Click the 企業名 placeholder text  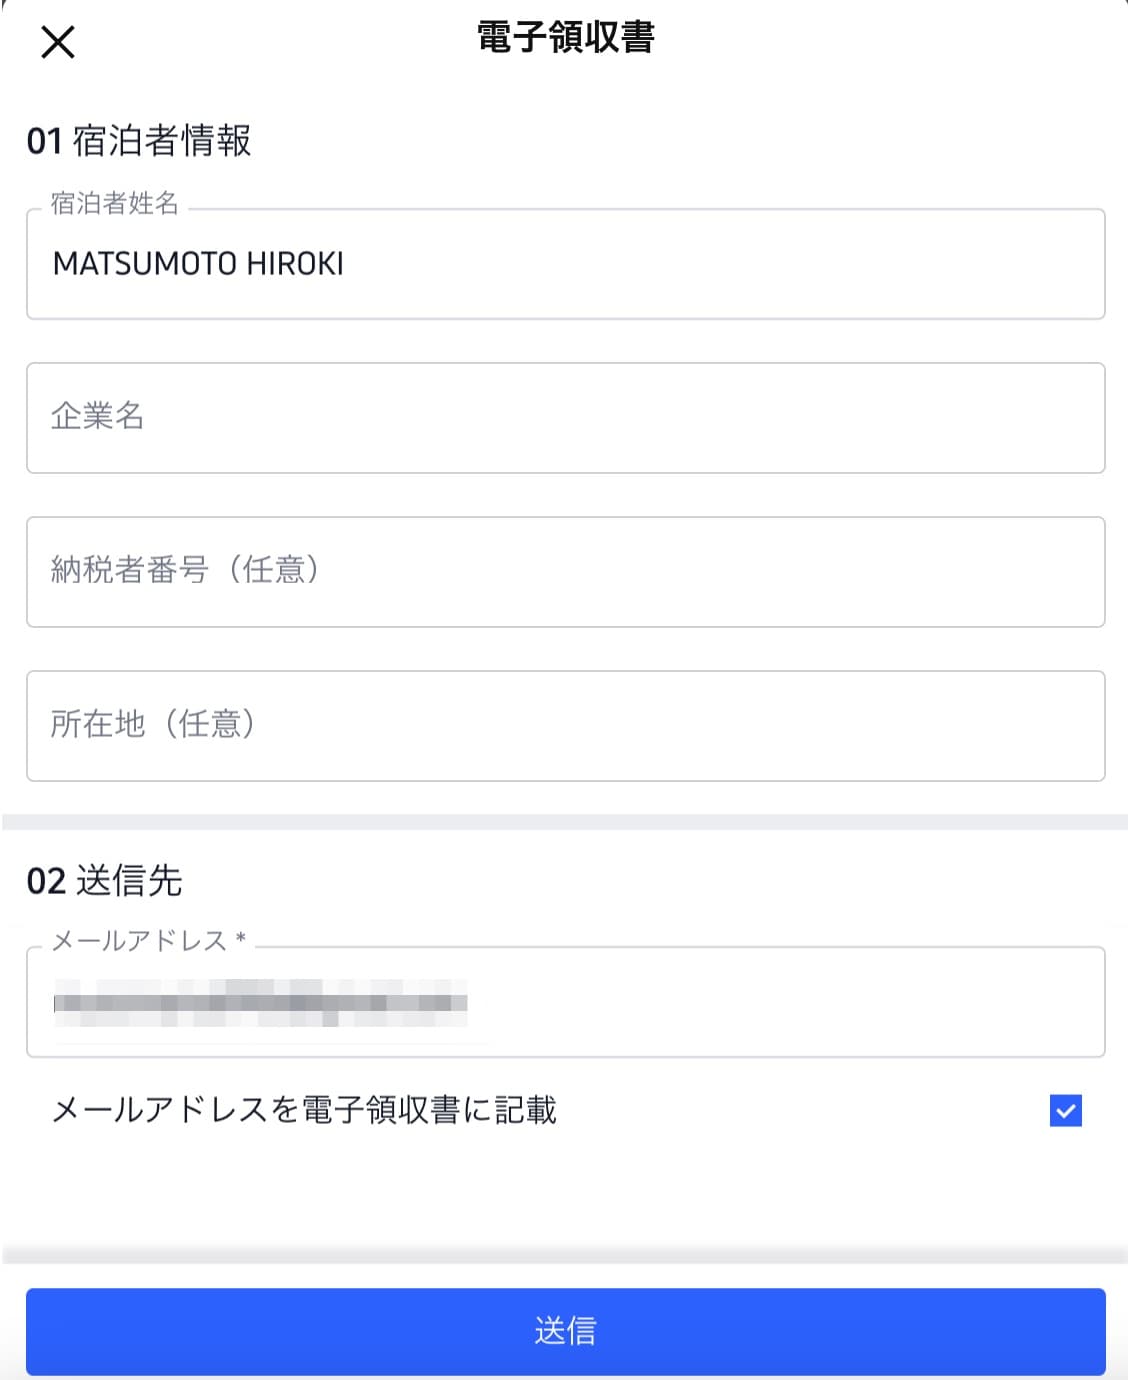(98, 416)
